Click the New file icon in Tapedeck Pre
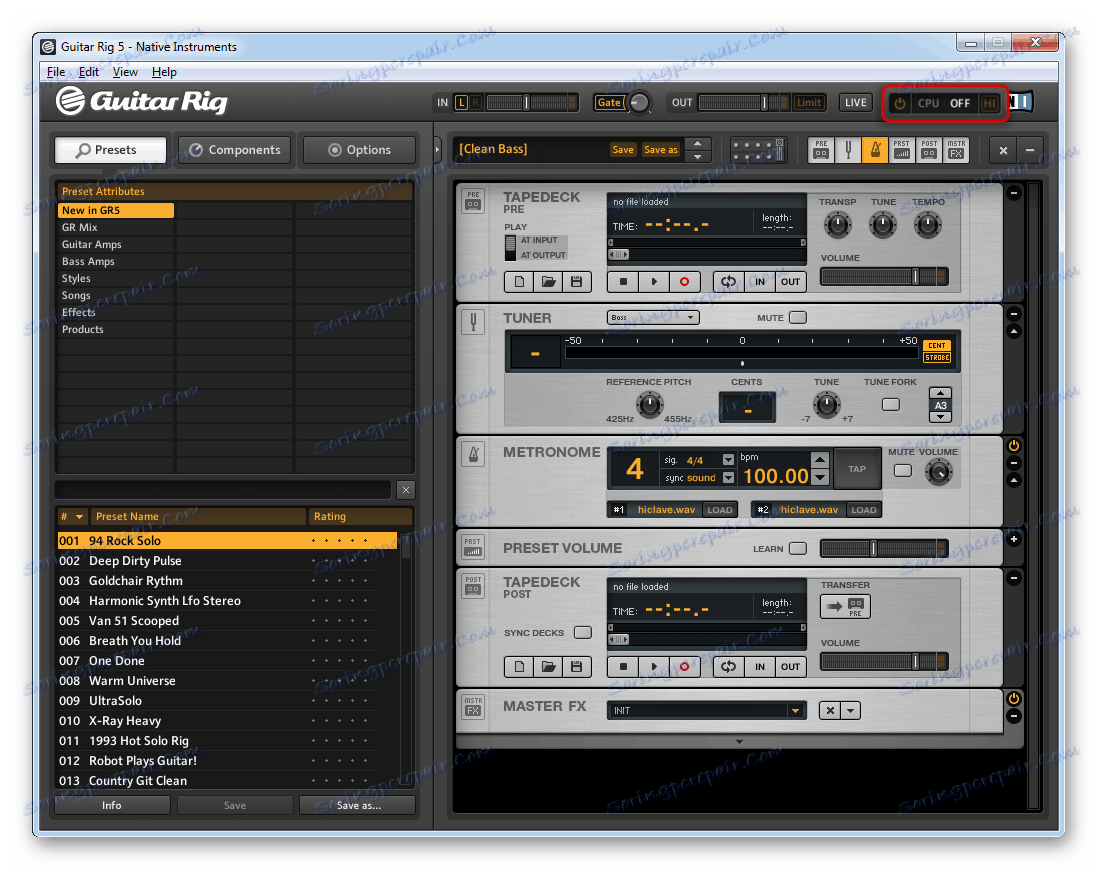1098x870 pixels. [519, 282]
